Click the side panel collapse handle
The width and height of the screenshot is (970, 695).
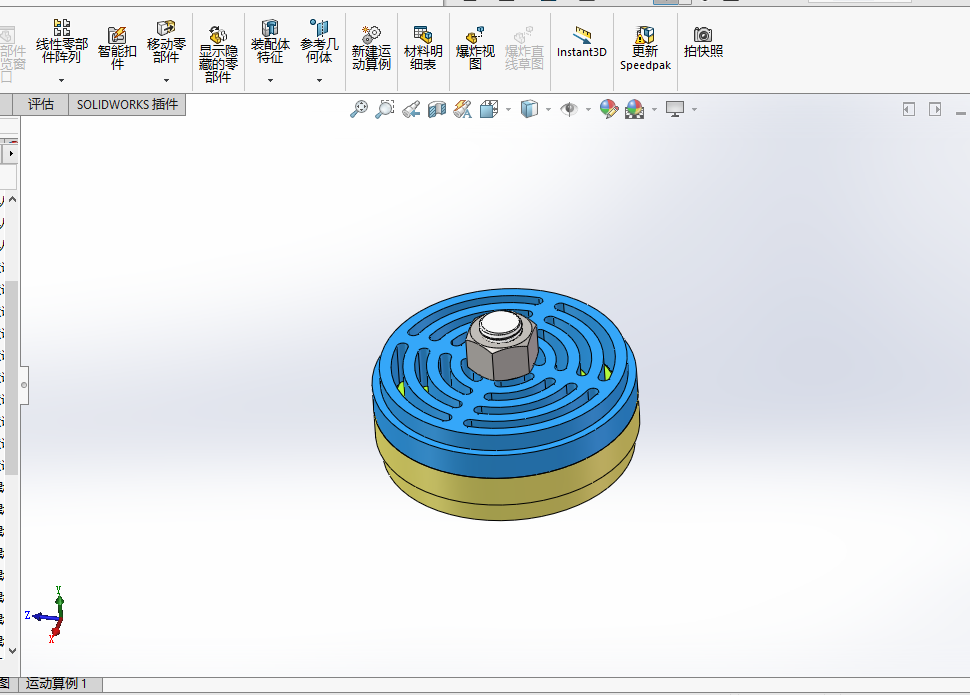[24, 385]
